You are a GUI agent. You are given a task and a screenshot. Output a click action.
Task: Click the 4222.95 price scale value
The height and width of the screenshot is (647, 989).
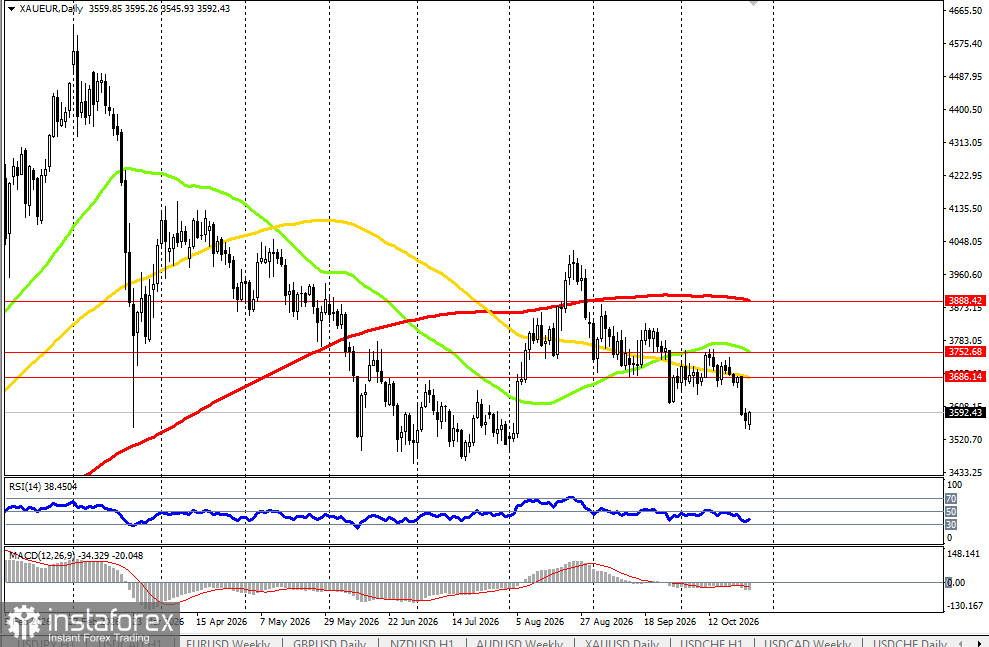[x=965, y=175]
